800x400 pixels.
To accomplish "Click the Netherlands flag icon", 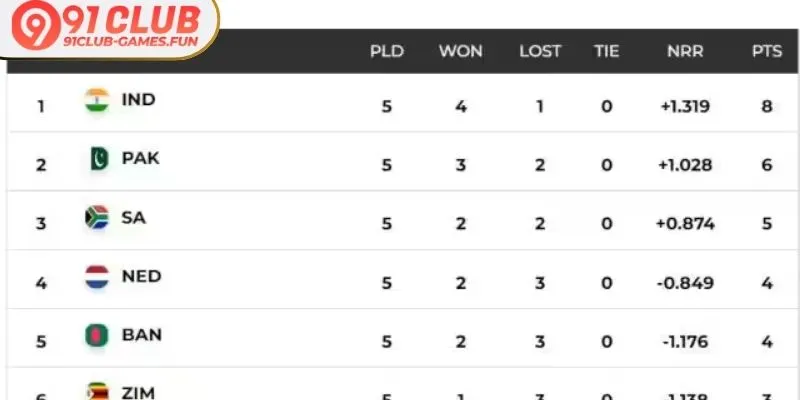I will click(x=97, y=277).
